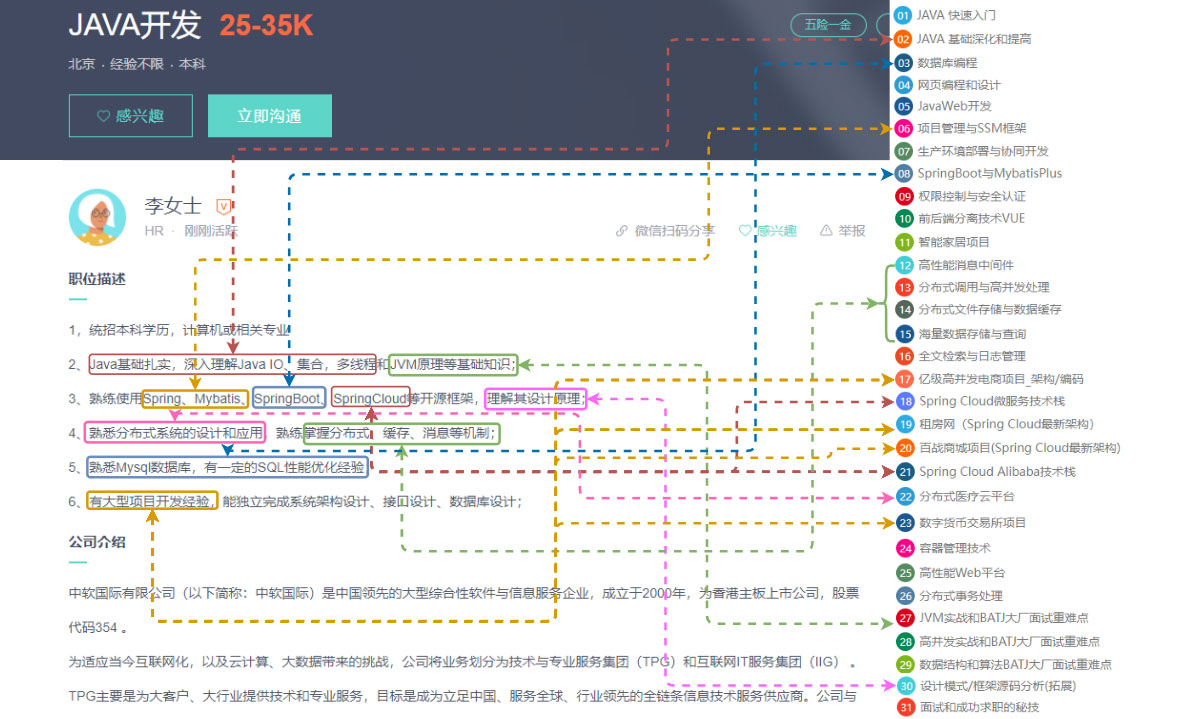Select course 04 网页编程和设计
Viewport: 1200px width, 719px height.
pyautogui.click(x=948, y=85)
